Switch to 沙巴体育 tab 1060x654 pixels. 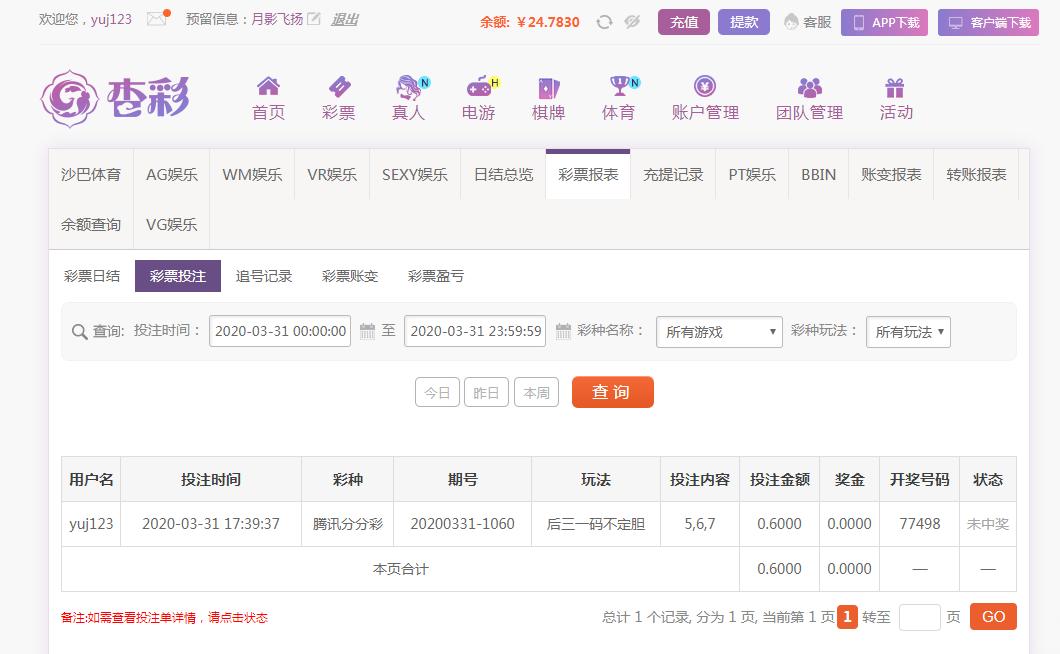tap(91, 174)
